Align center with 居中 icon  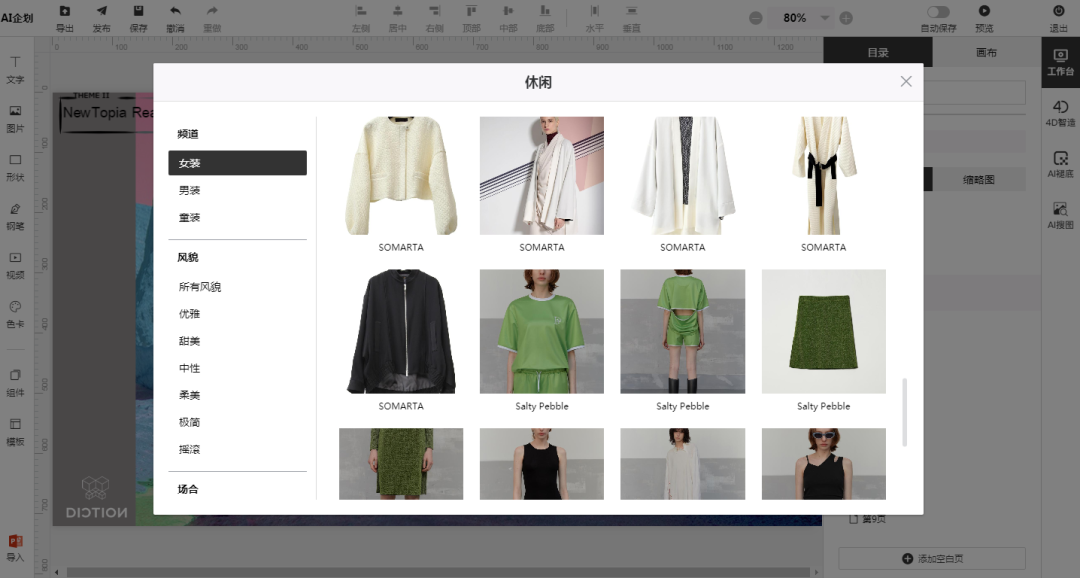(397, 11)
